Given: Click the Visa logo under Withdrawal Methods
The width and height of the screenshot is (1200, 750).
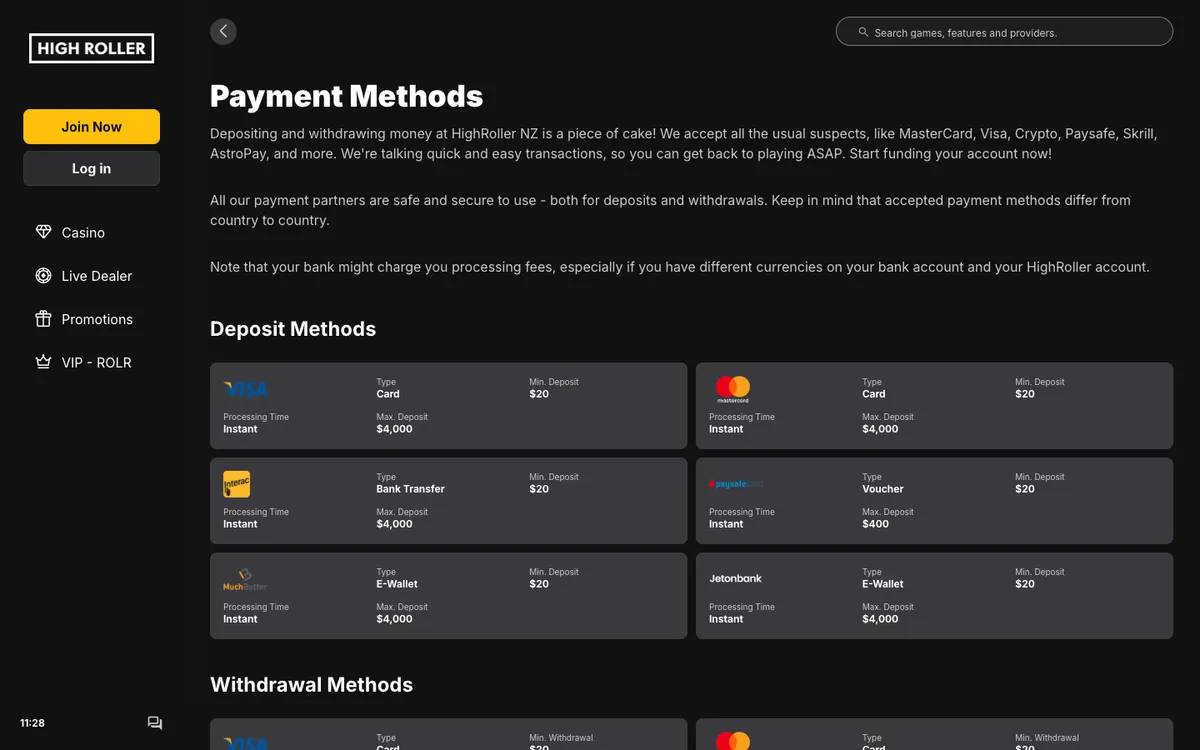Looking at the screenshot, I should [x=246, y=742].
